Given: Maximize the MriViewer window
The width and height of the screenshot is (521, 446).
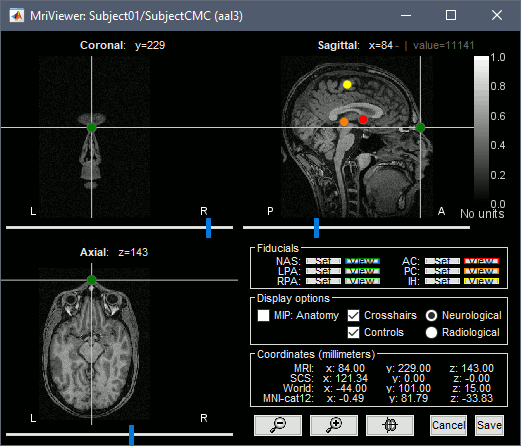Looking at the screenshot, I should click(451, 15).
